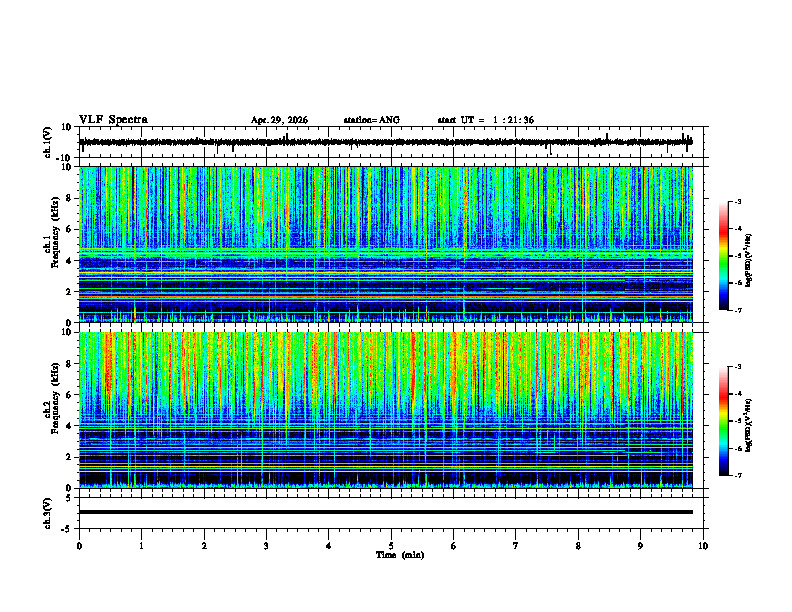Image resolution: width=792 pixels, height=612 pixels.
Task: Click the ch.1 voltage waveform trace
Action: [385, 142]
